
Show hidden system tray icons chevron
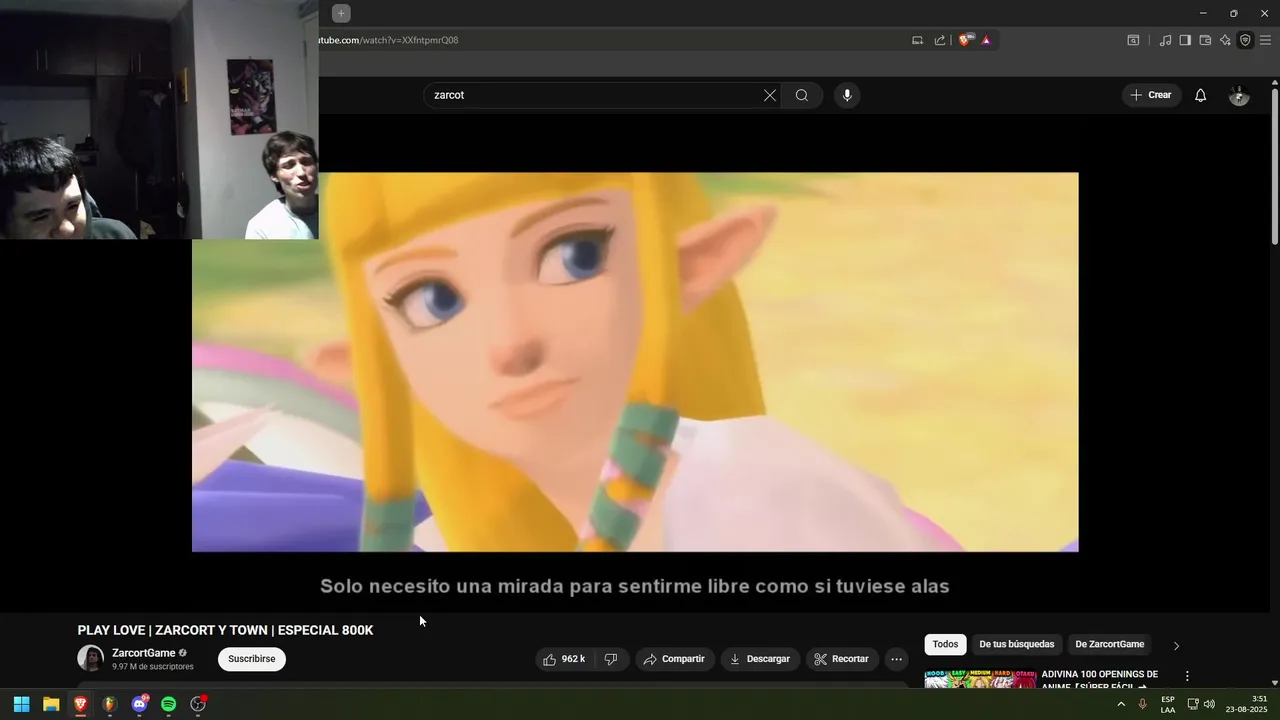click(x=1121, y=704)
